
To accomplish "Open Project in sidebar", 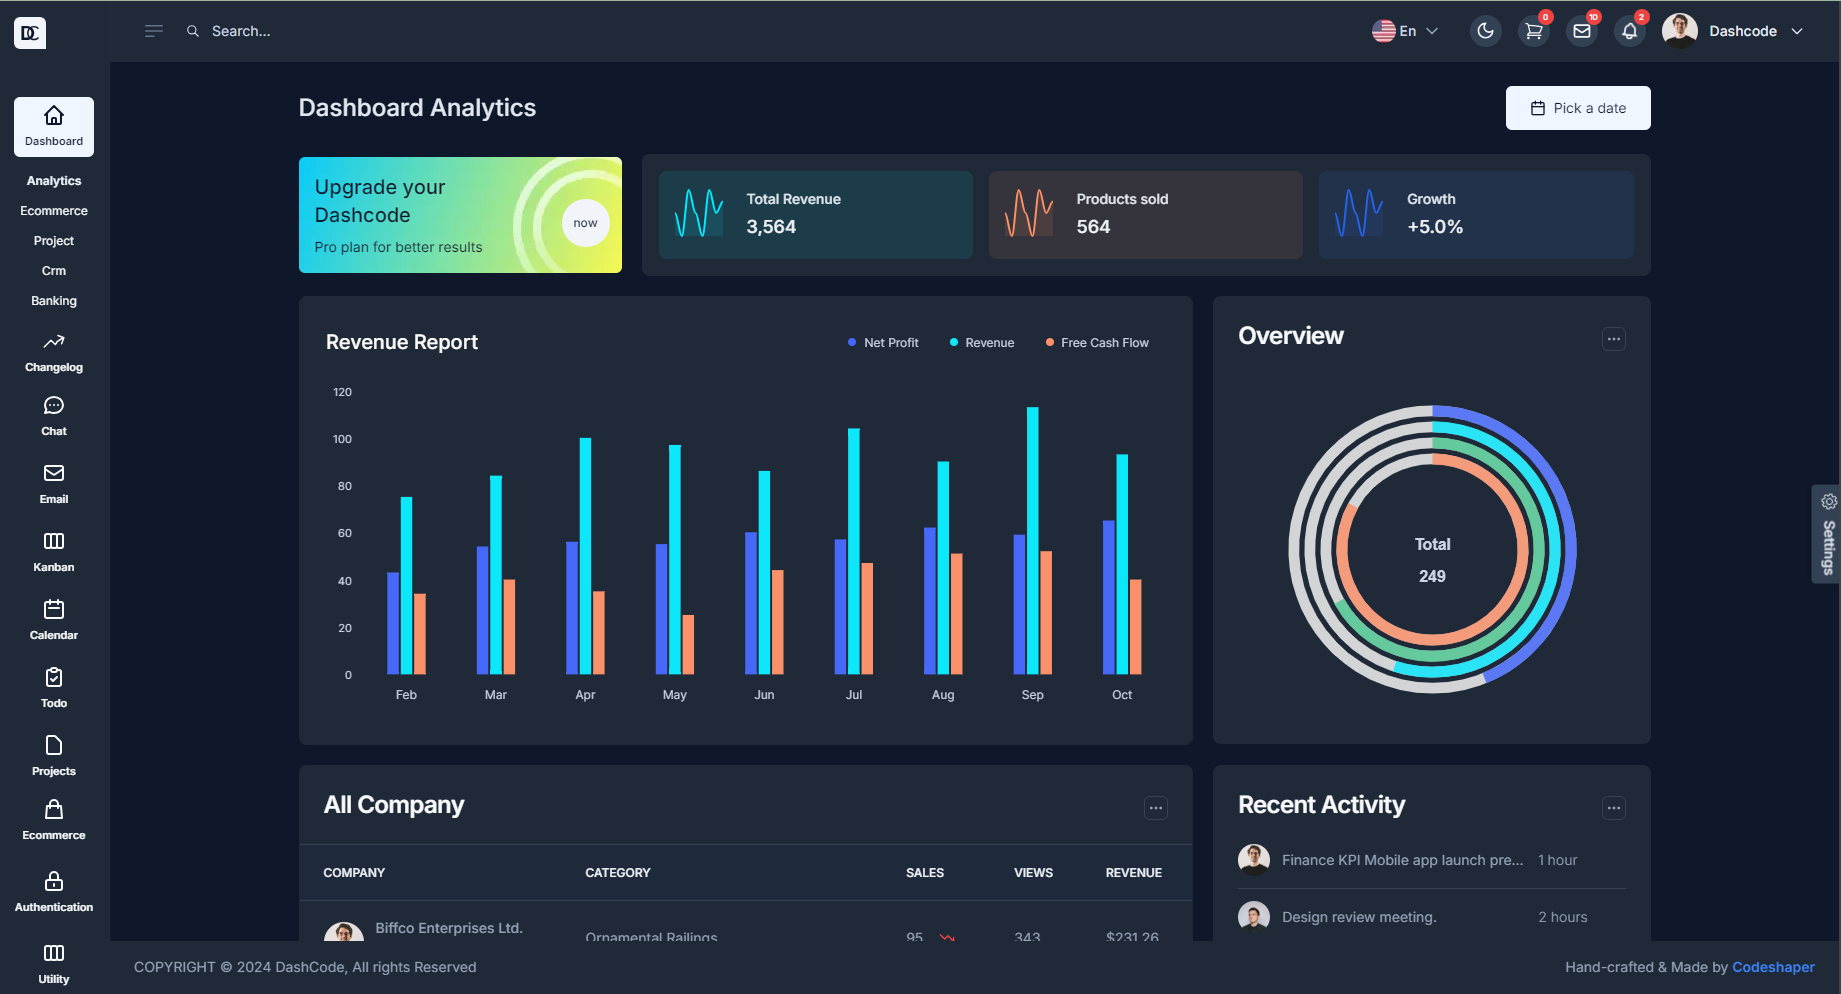I will 54,241.
